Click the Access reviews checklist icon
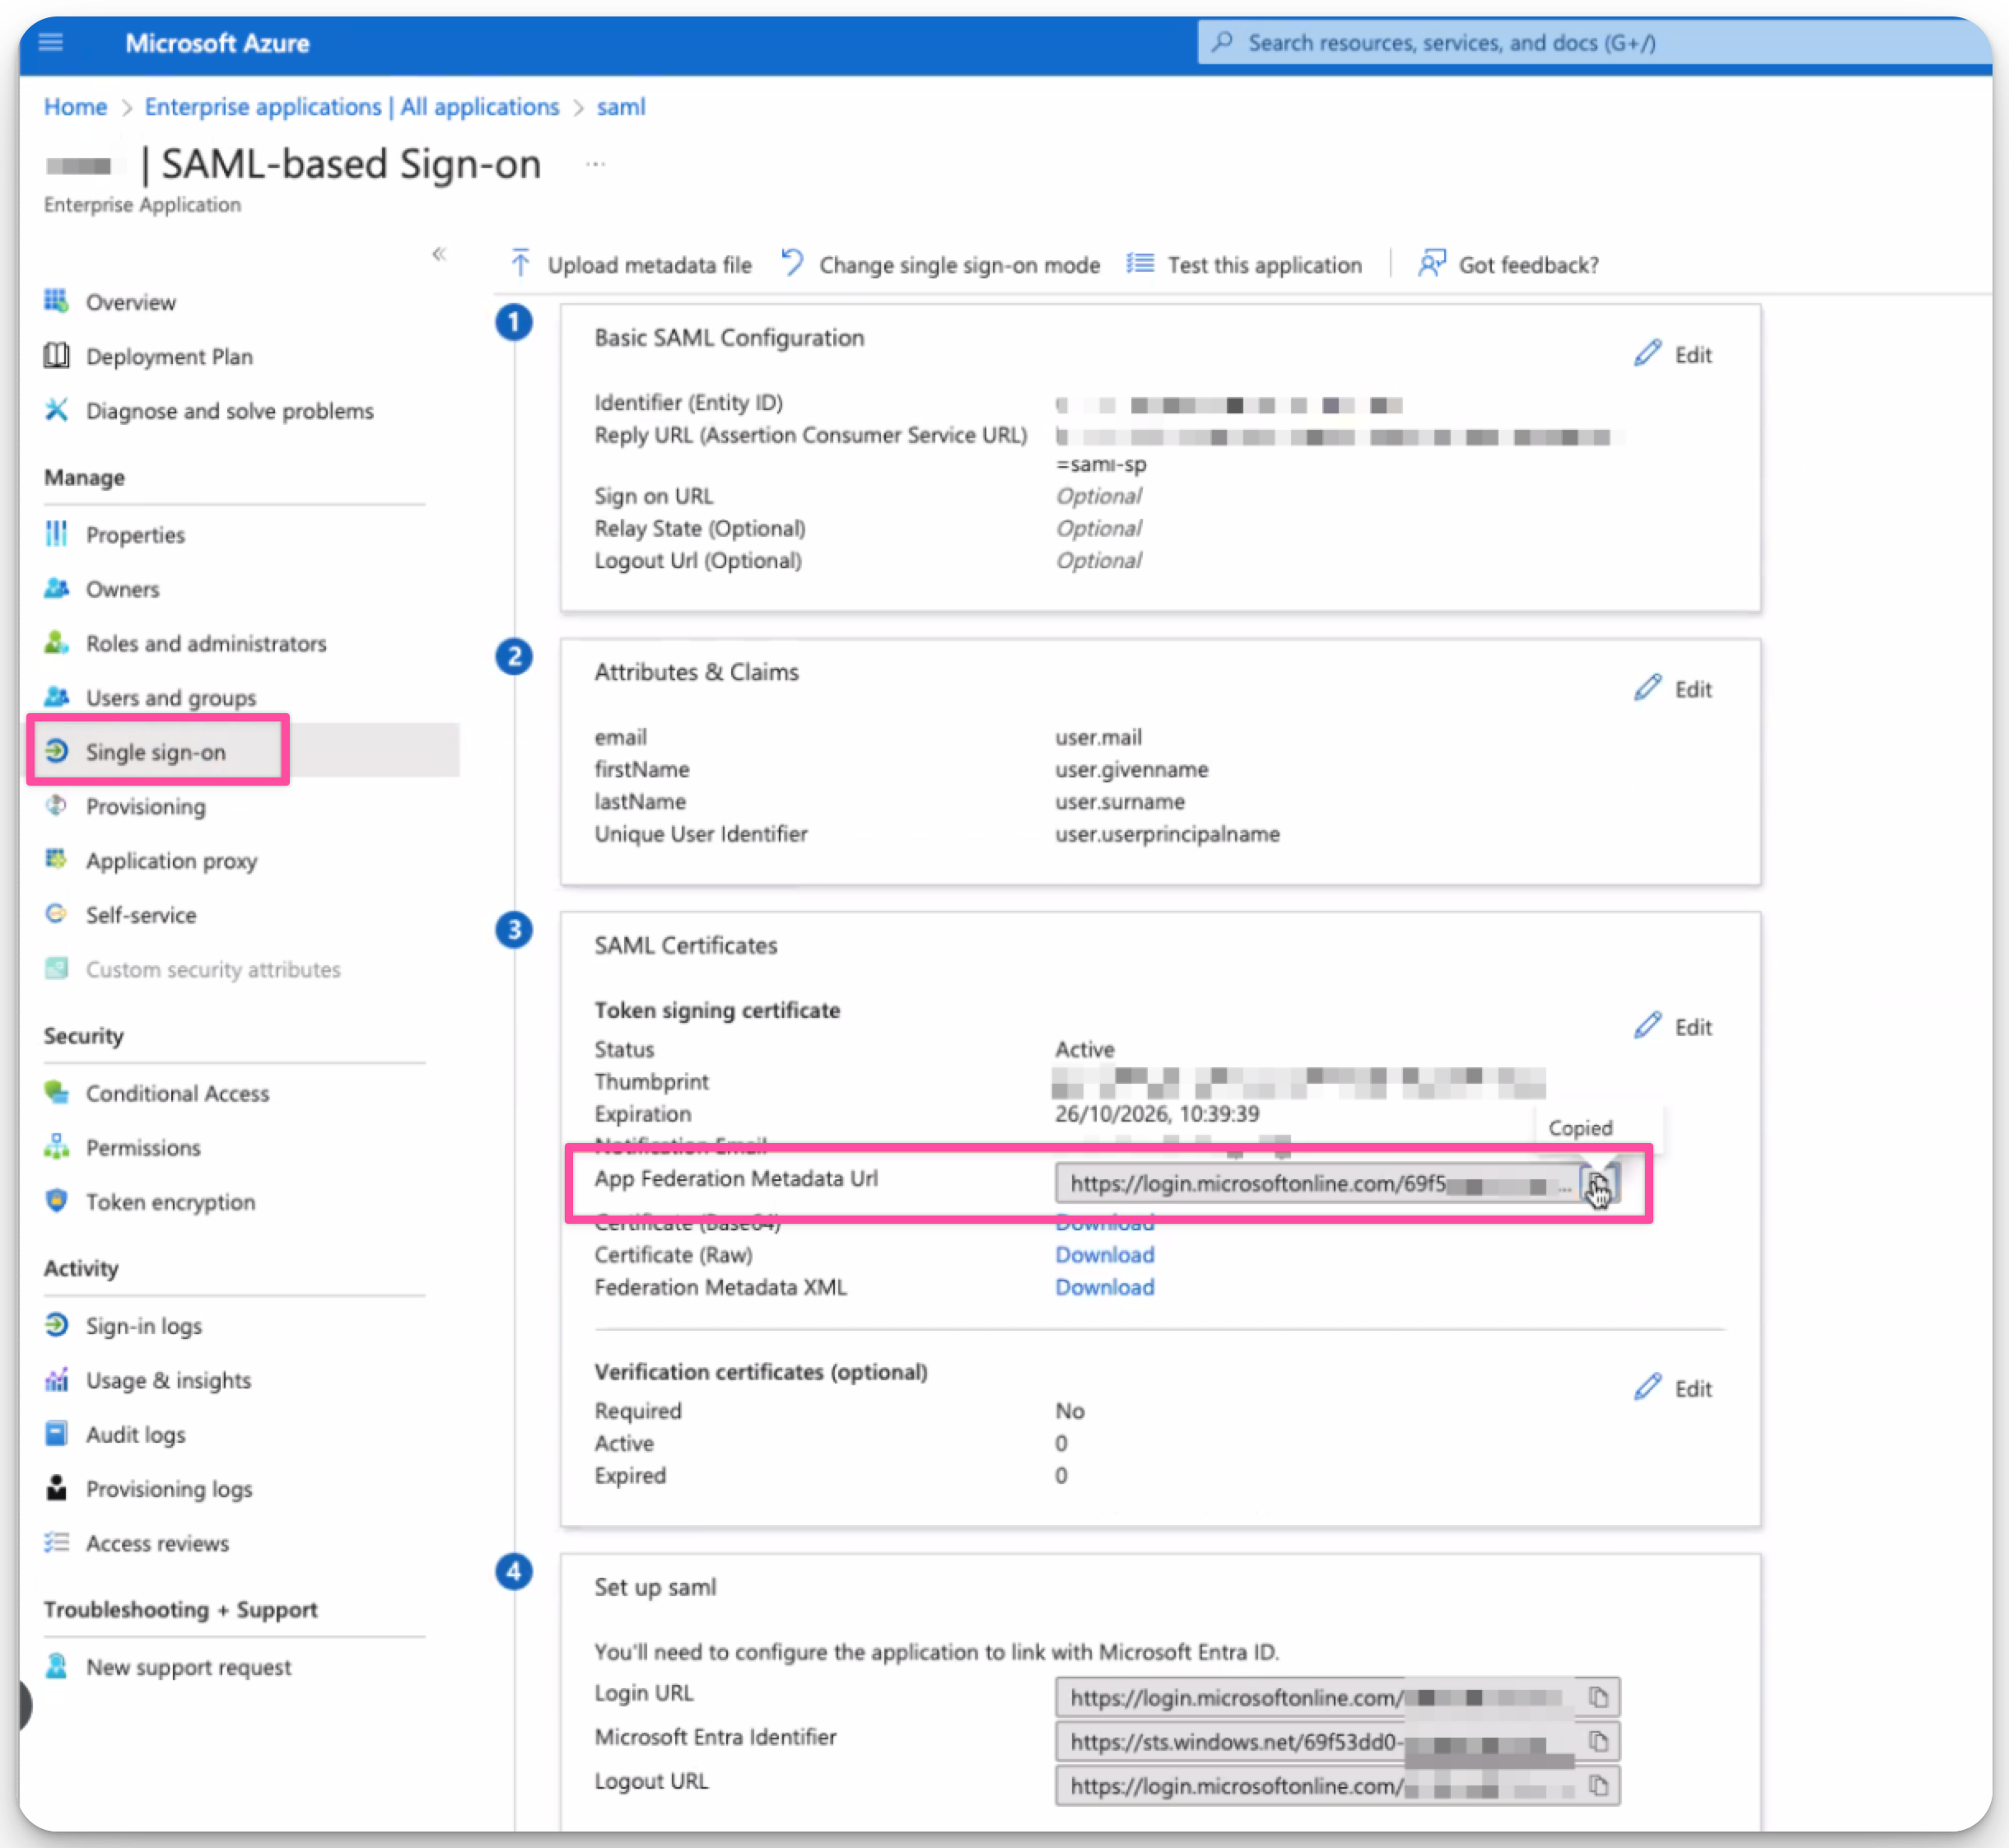The image size is (2009, 1848). (57, 1542)
